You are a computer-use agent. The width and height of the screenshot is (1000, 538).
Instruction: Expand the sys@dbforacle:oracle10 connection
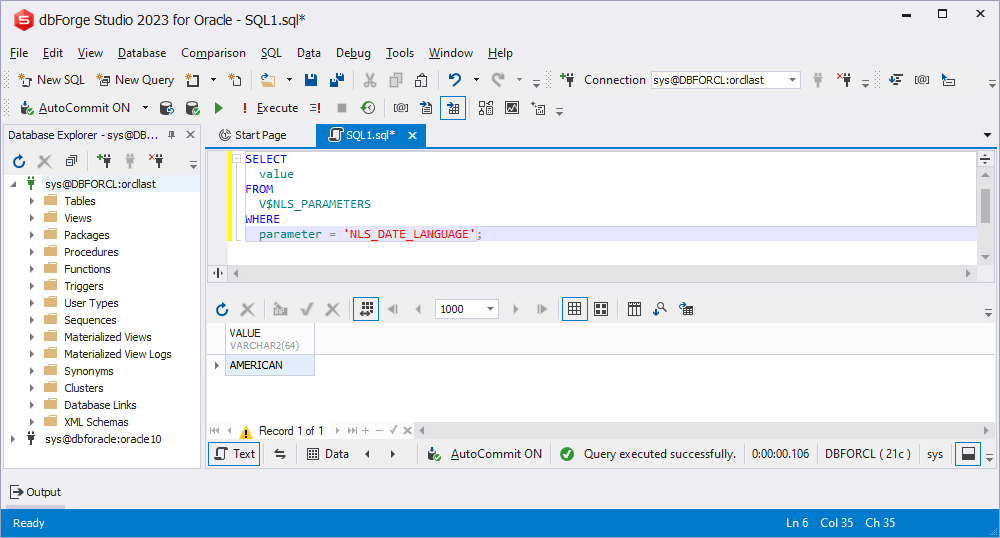[13, 439]
